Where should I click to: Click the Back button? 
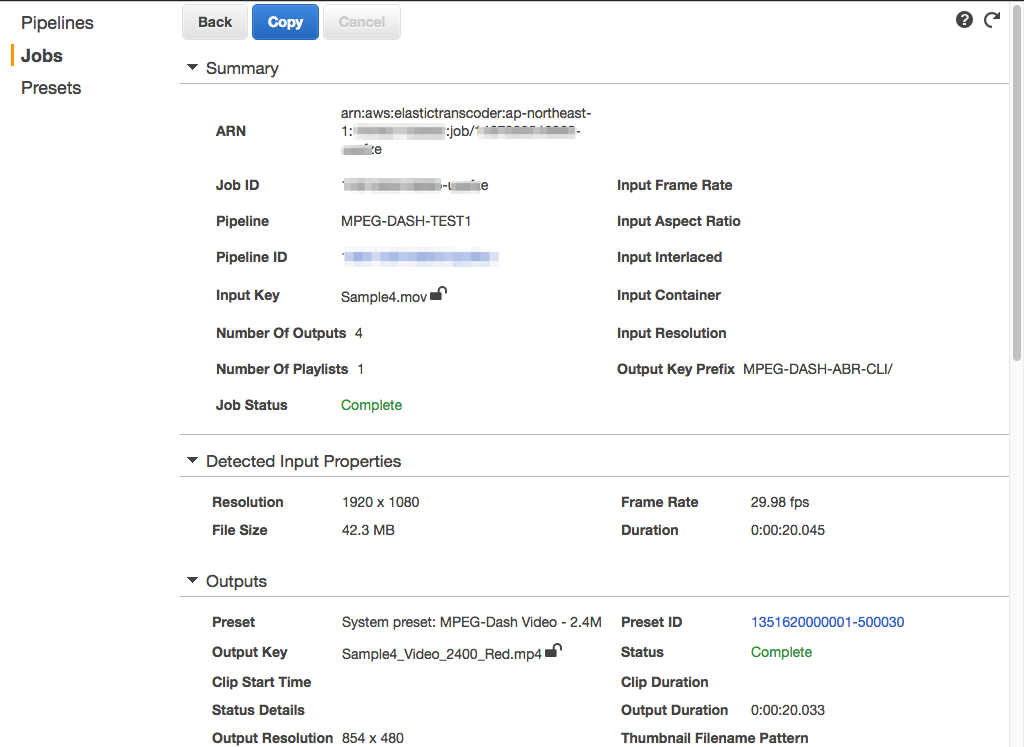pos(214,21)
